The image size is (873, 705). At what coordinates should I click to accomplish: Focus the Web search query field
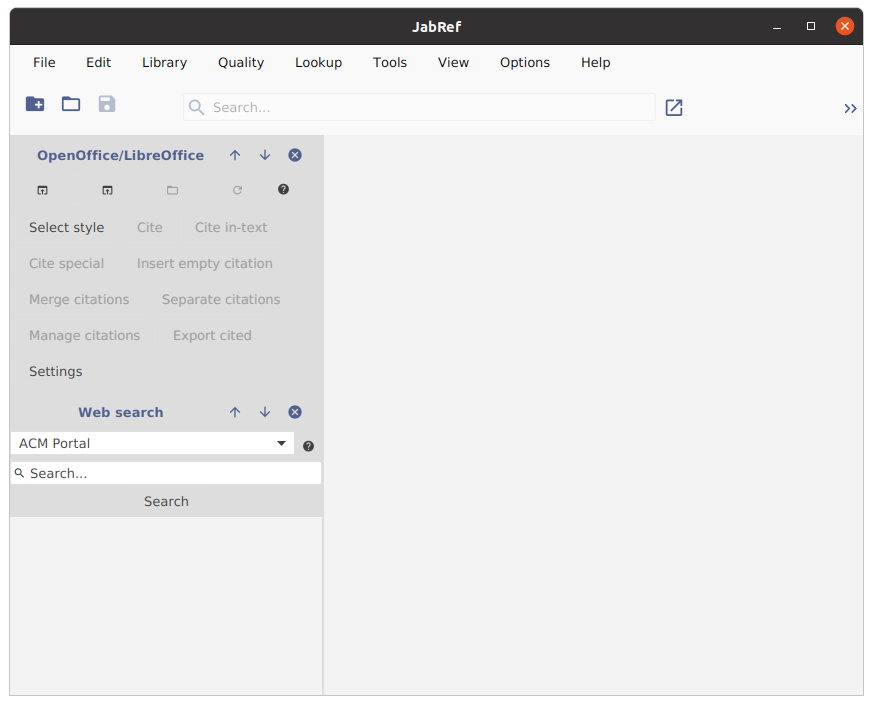[166, 473]
